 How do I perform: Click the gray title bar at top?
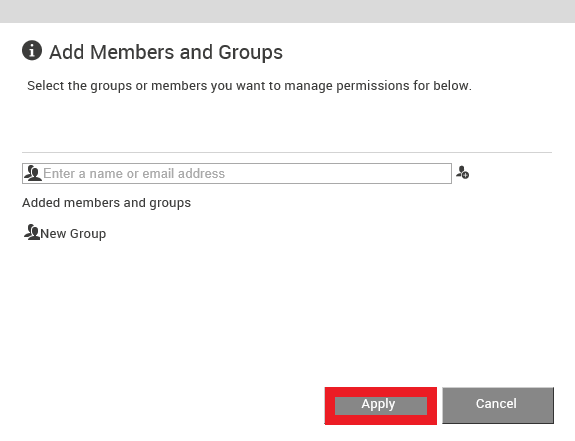(288, 11)
